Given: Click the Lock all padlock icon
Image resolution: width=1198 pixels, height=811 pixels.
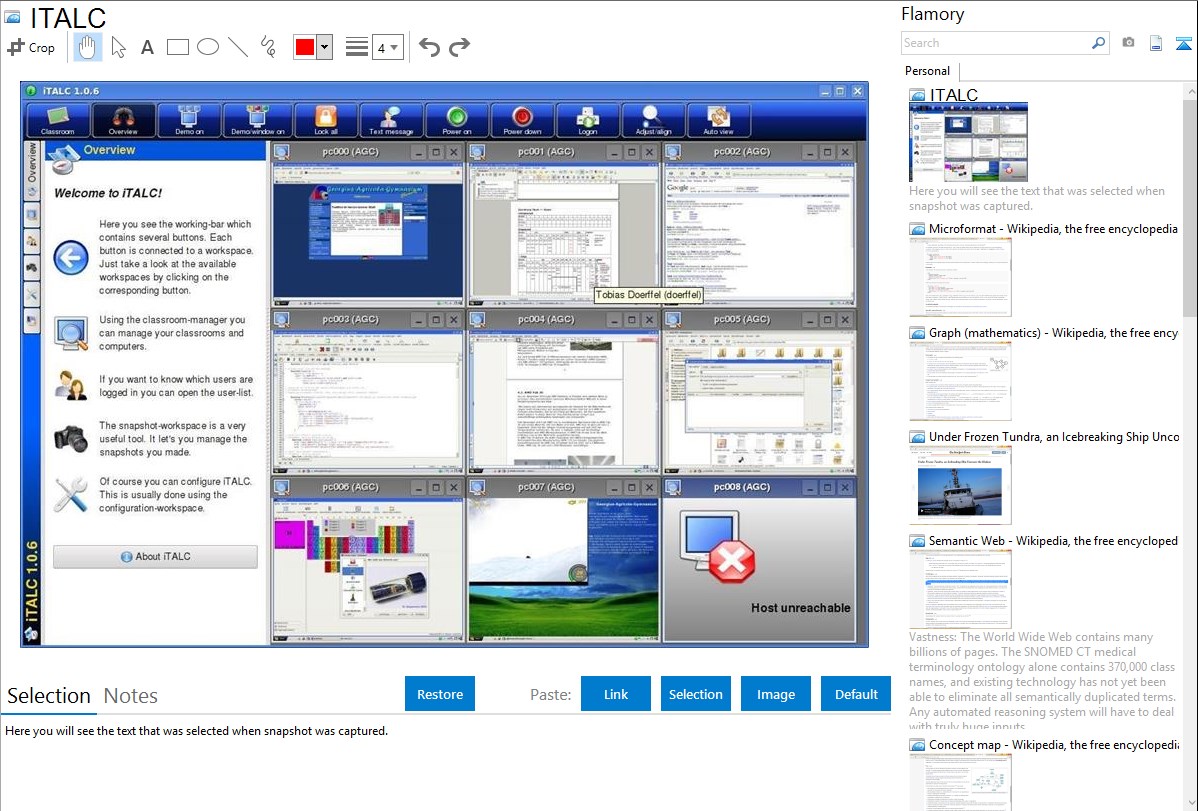Looking at the screenshot, I should [x=325, y=121].
